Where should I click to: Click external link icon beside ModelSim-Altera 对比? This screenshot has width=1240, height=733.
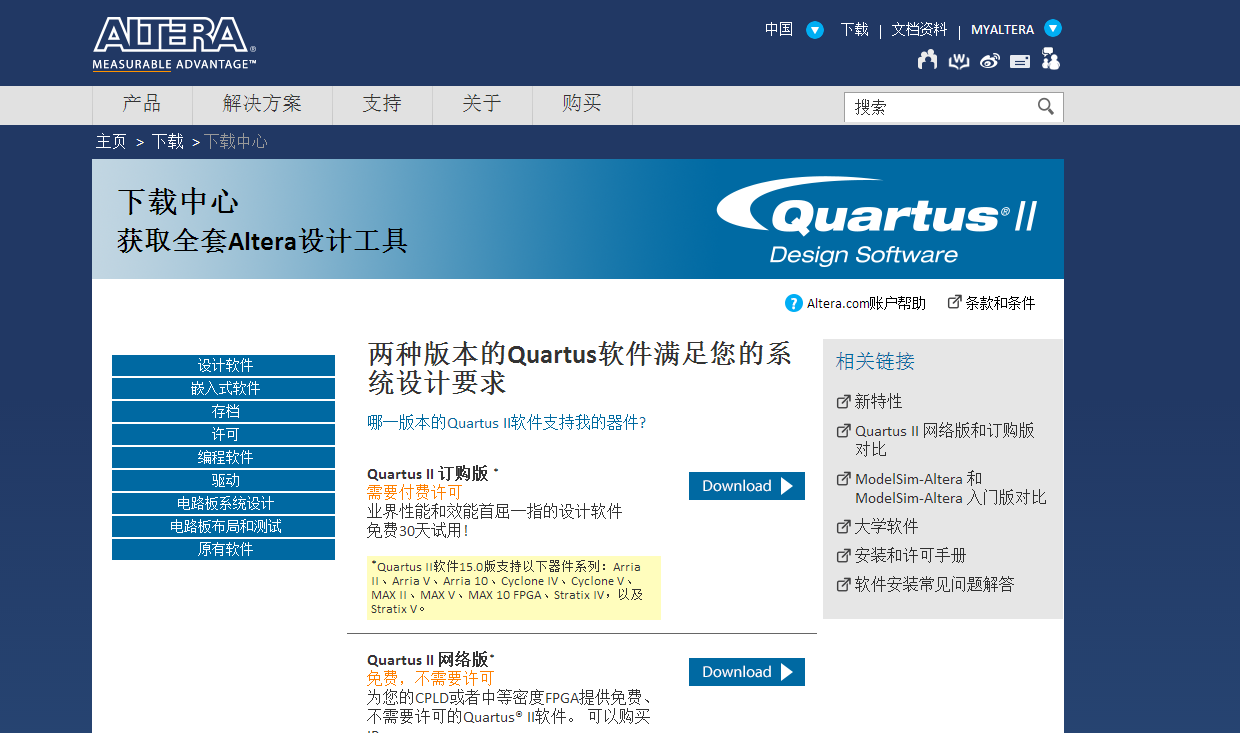pyautogui.click(x=843, y=479)
